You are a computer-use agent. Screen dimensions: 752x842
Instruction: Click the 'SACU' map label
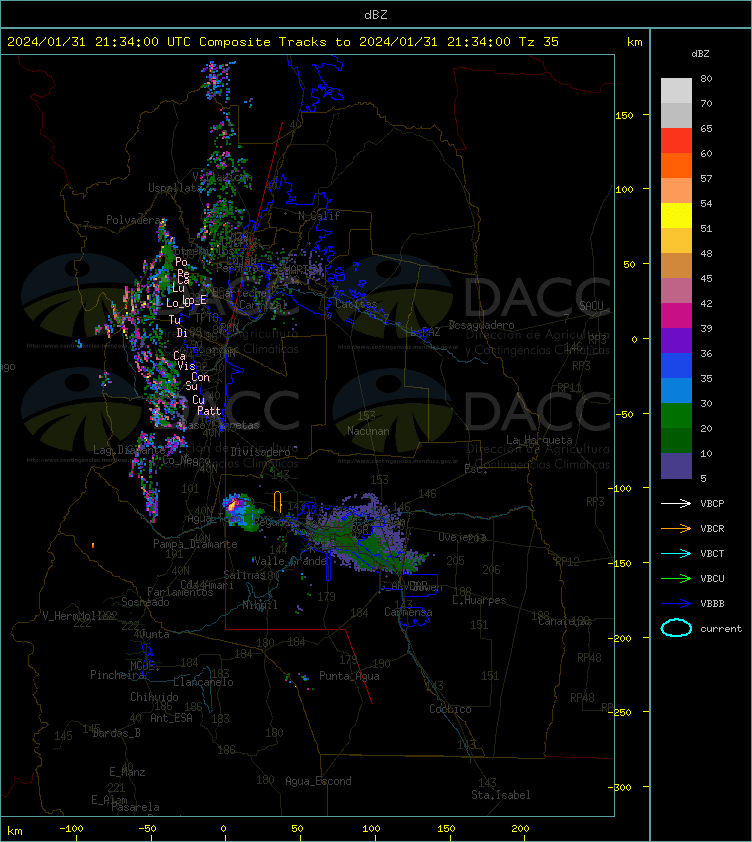click(591, 306)
